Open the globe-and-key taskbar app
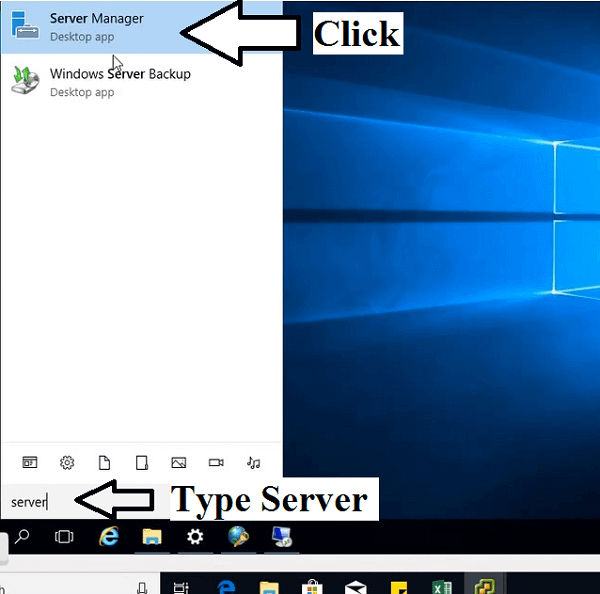The height and width of the screenshot is (594, 600). tap(238, 536)
